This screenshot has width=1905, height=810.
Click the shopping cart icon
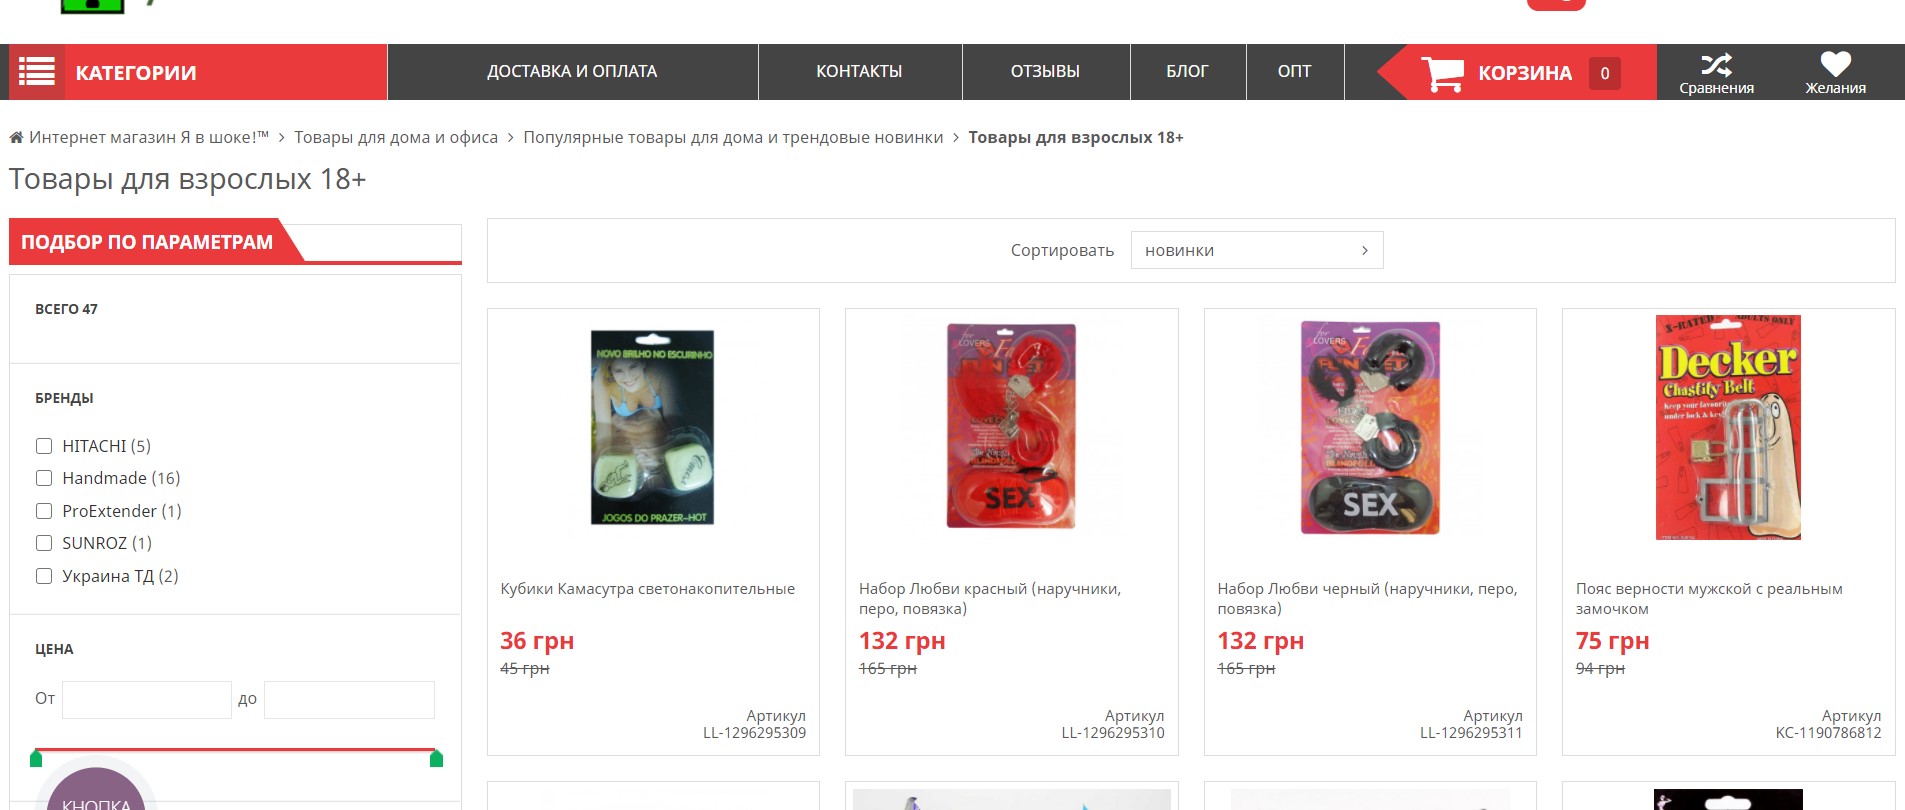point(1443,73)
